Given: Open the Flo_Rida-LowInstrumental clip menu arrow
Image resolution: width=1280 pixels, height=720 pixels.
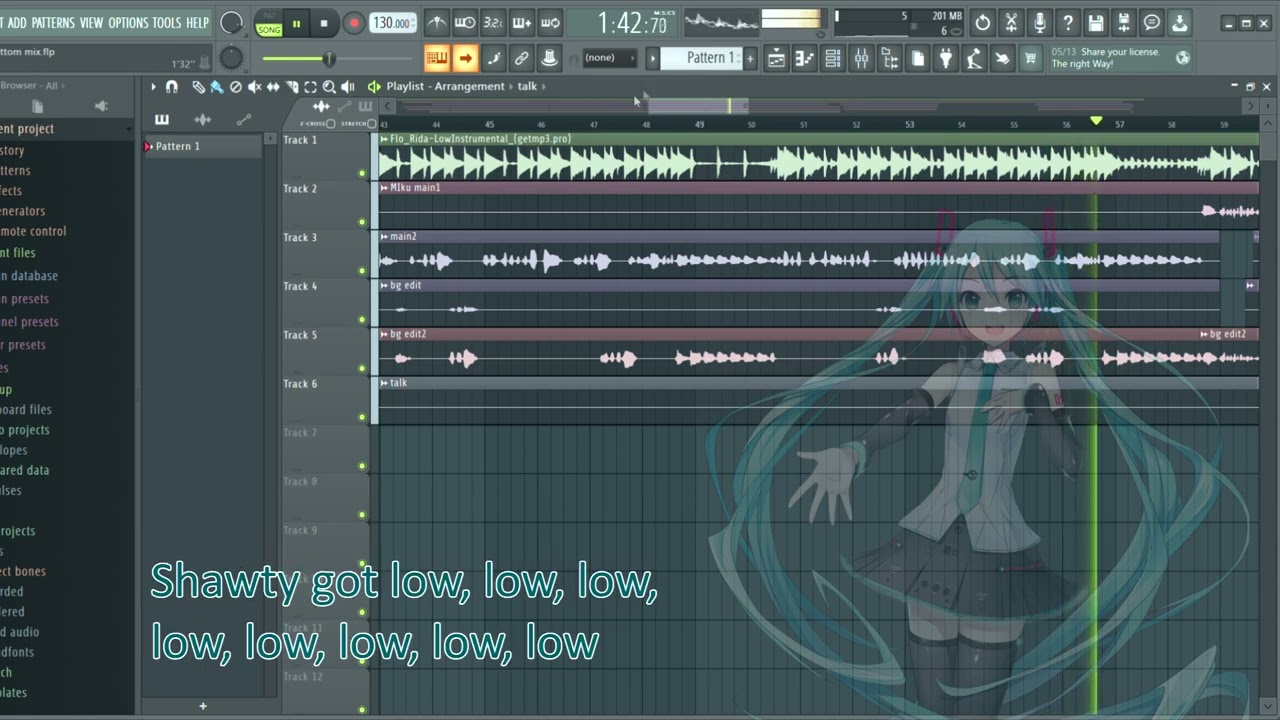Looking at the screenshot, I should pos(385,139).
